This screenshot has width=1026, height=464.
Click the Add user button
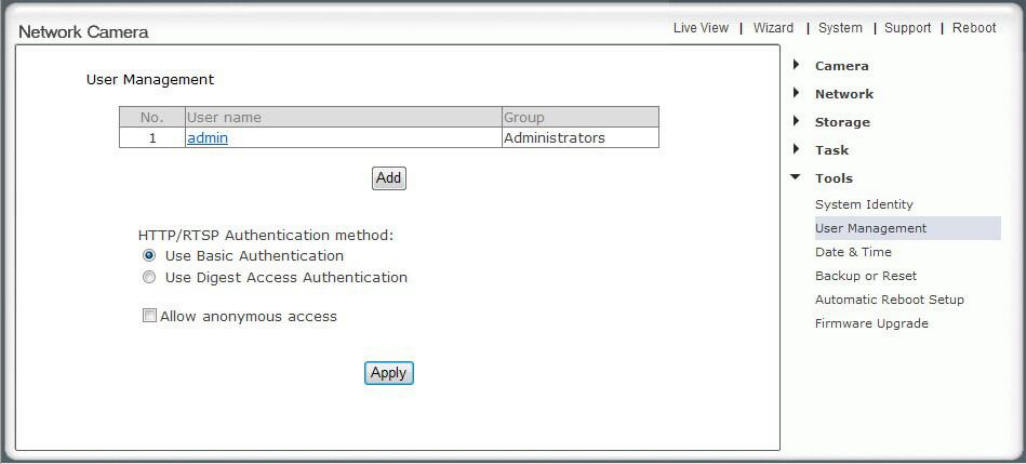pyautogui.click(x=389, y=178)
